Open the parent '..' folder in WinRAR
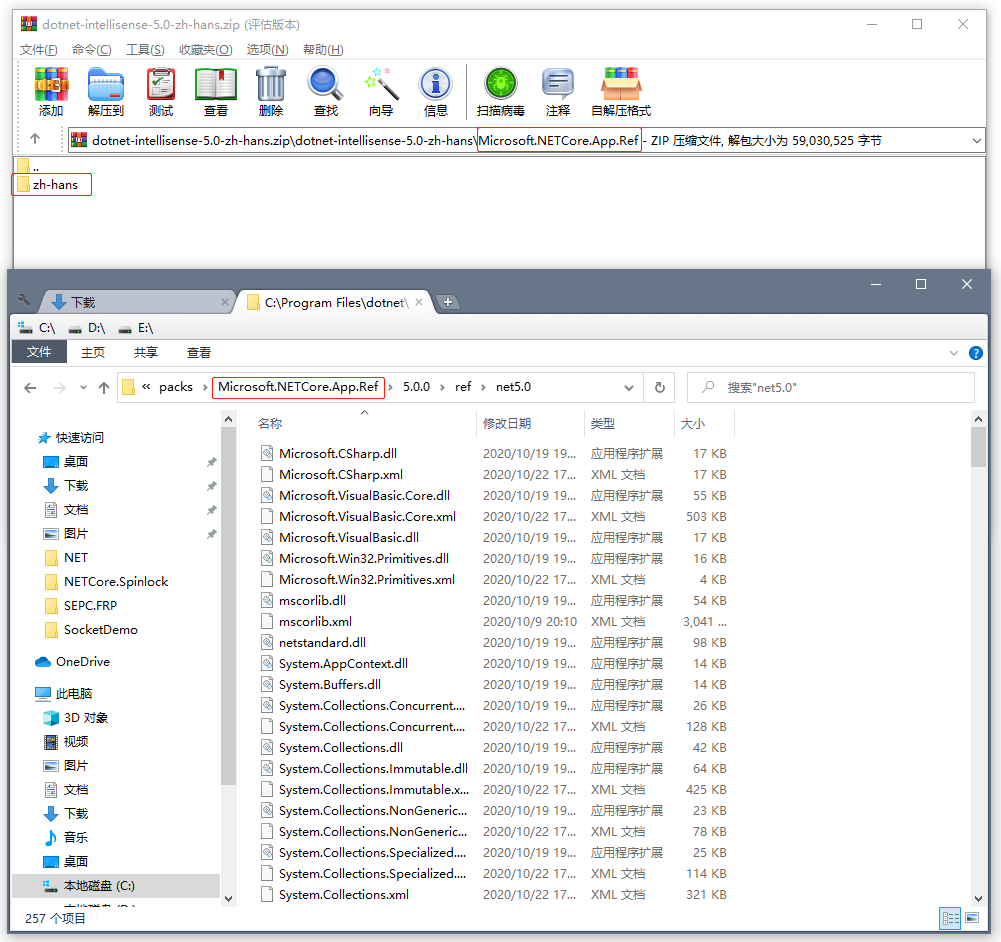The width and height of the screenshot is (1001, 942). coord(29,166)
